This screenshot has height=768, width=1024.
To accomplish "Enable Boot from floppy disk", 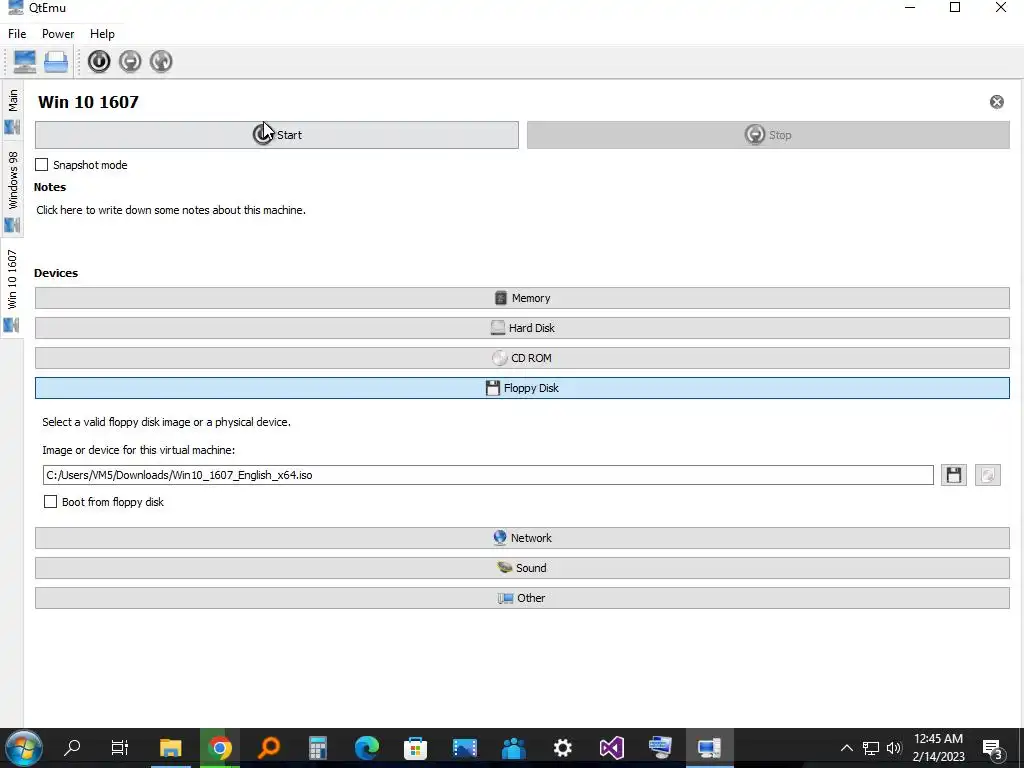I will [x=50, y=502].
